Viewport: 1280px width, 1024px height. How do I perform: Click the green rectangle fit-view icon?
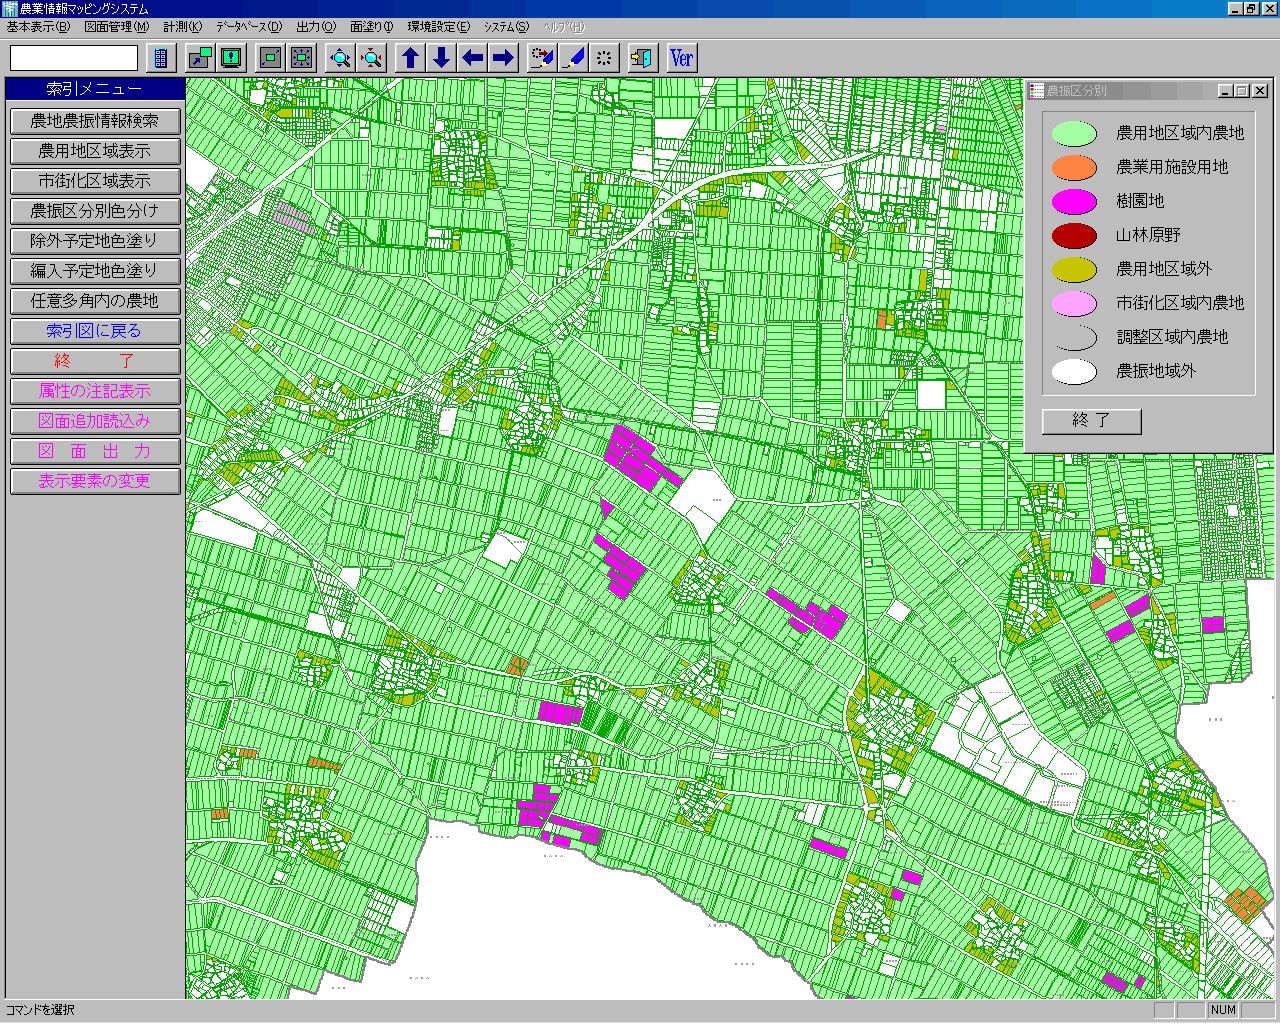click(270, 58)
